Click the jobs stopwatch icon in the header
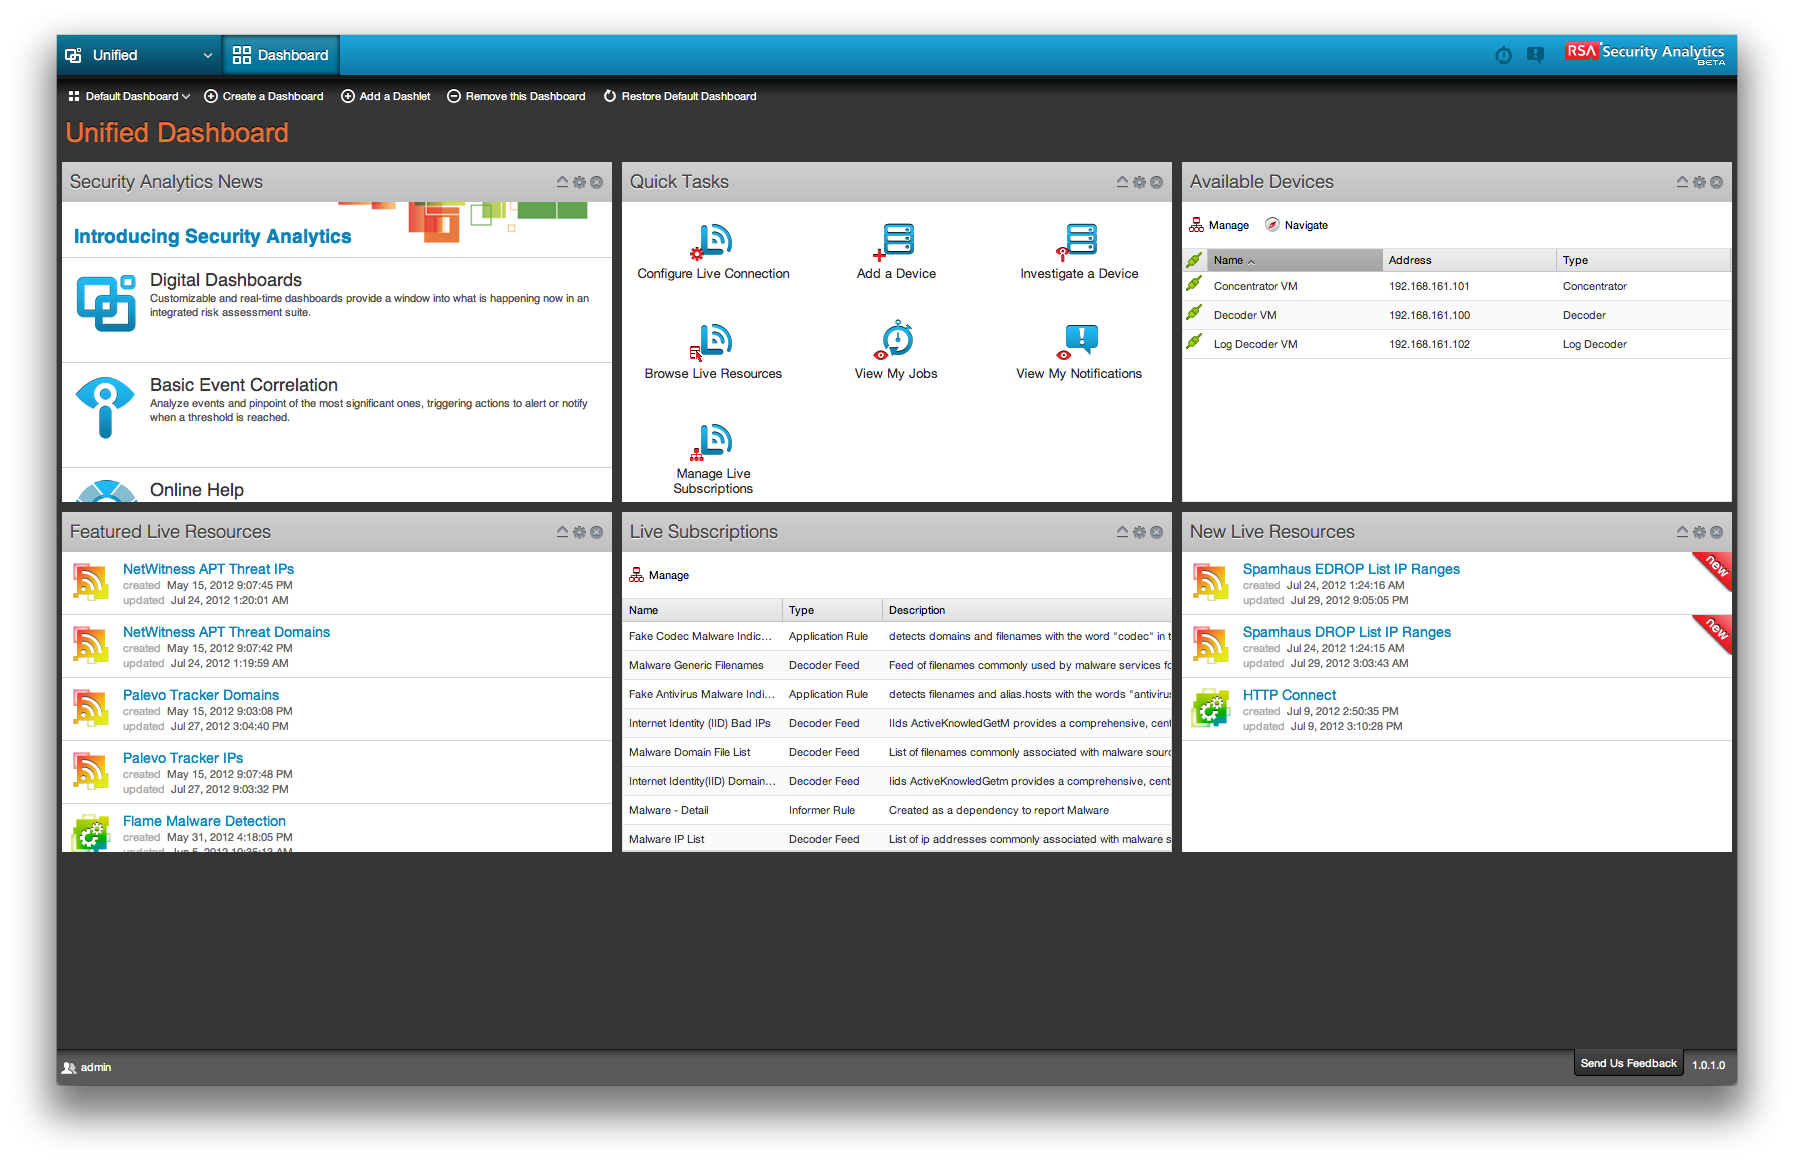This screenshot has height=1164, width=1794. click(1503, 55)
